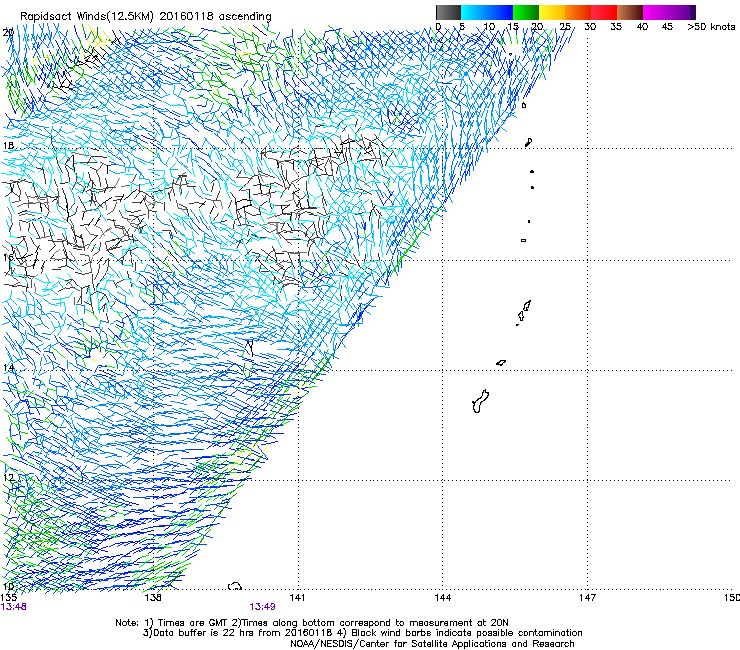
Task: Click the note about black wind barbs contamination
Action: (x=461, y=633)
